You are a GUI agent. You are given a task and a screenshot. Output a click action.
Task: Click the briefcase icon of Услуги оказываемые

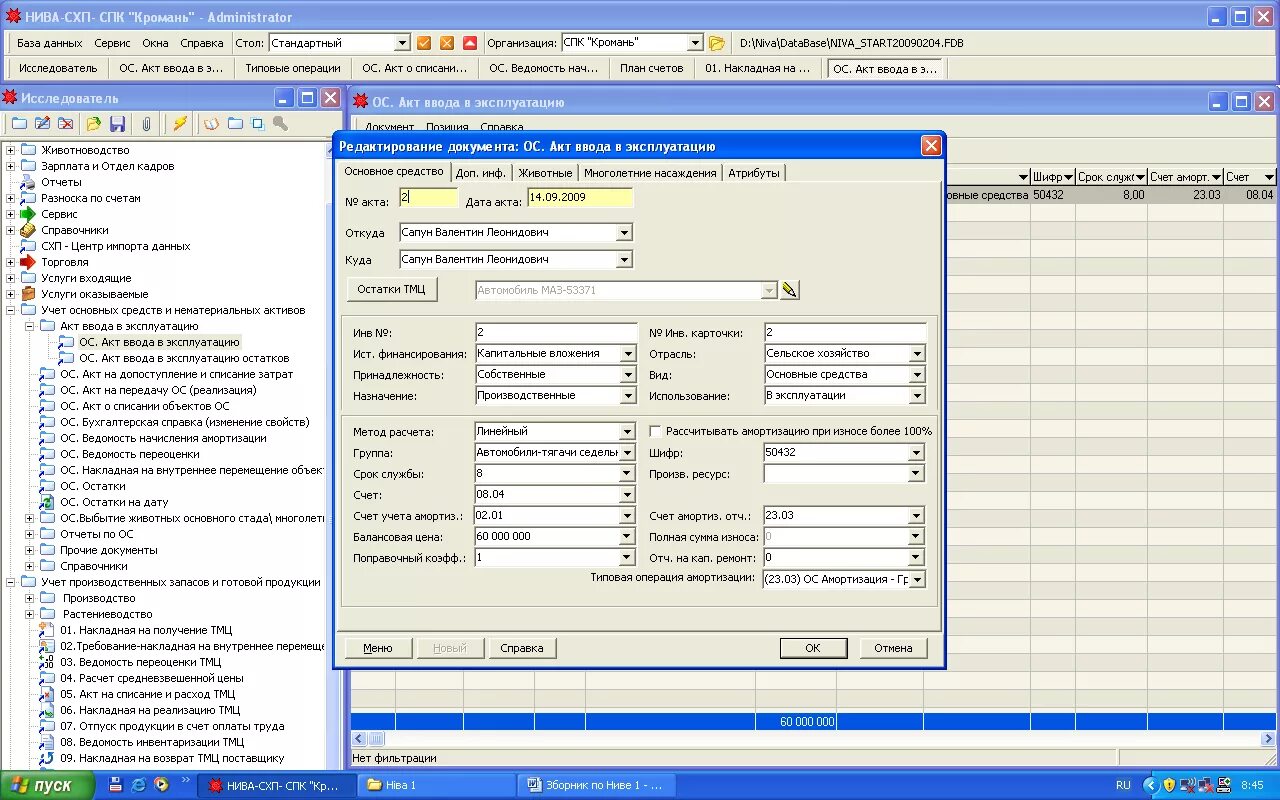28,294
